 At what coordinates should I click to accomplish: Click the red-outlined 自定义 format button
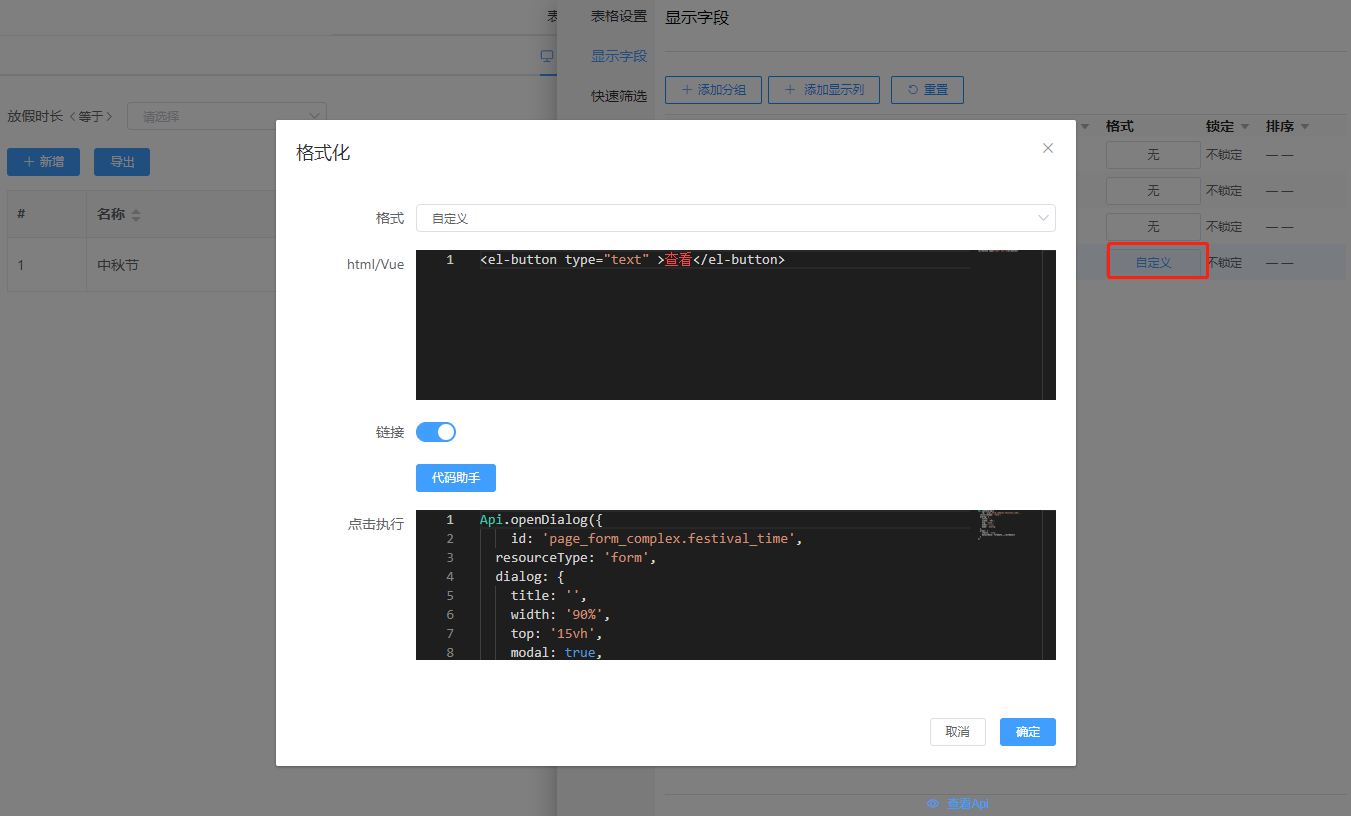(x=1154, y=263)
